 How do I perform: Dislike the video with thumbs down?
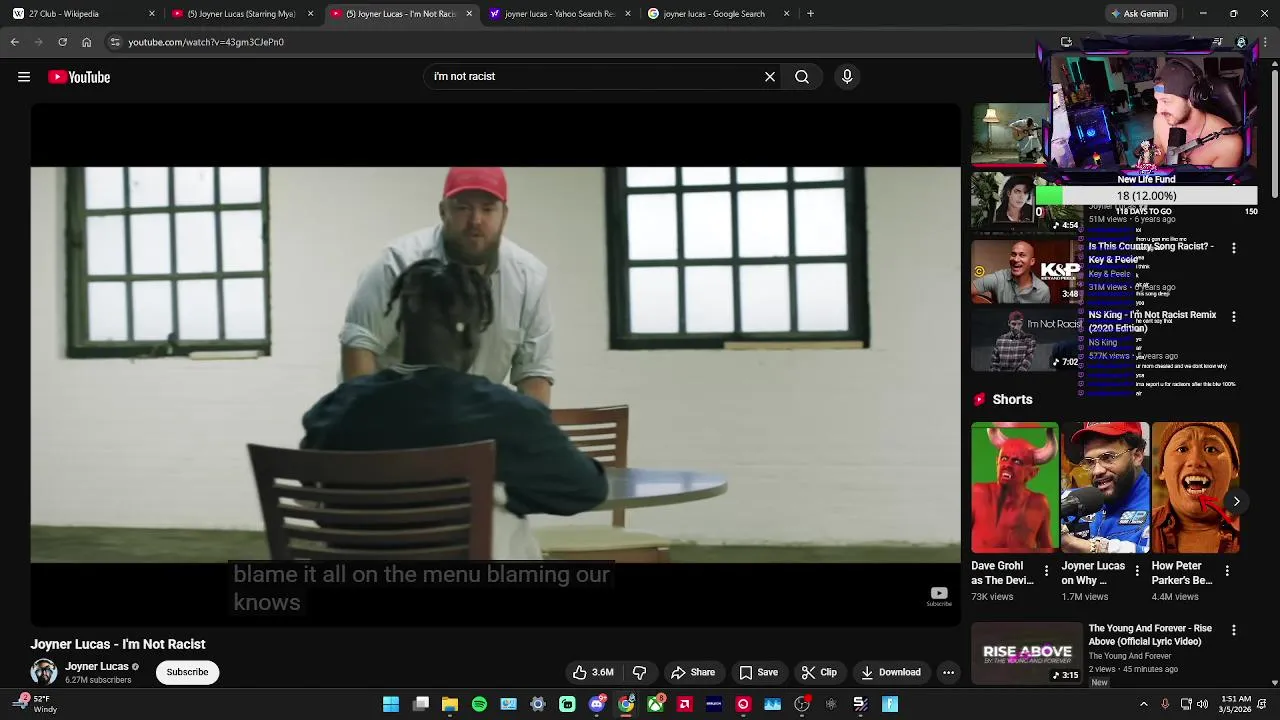coord(640,672)
